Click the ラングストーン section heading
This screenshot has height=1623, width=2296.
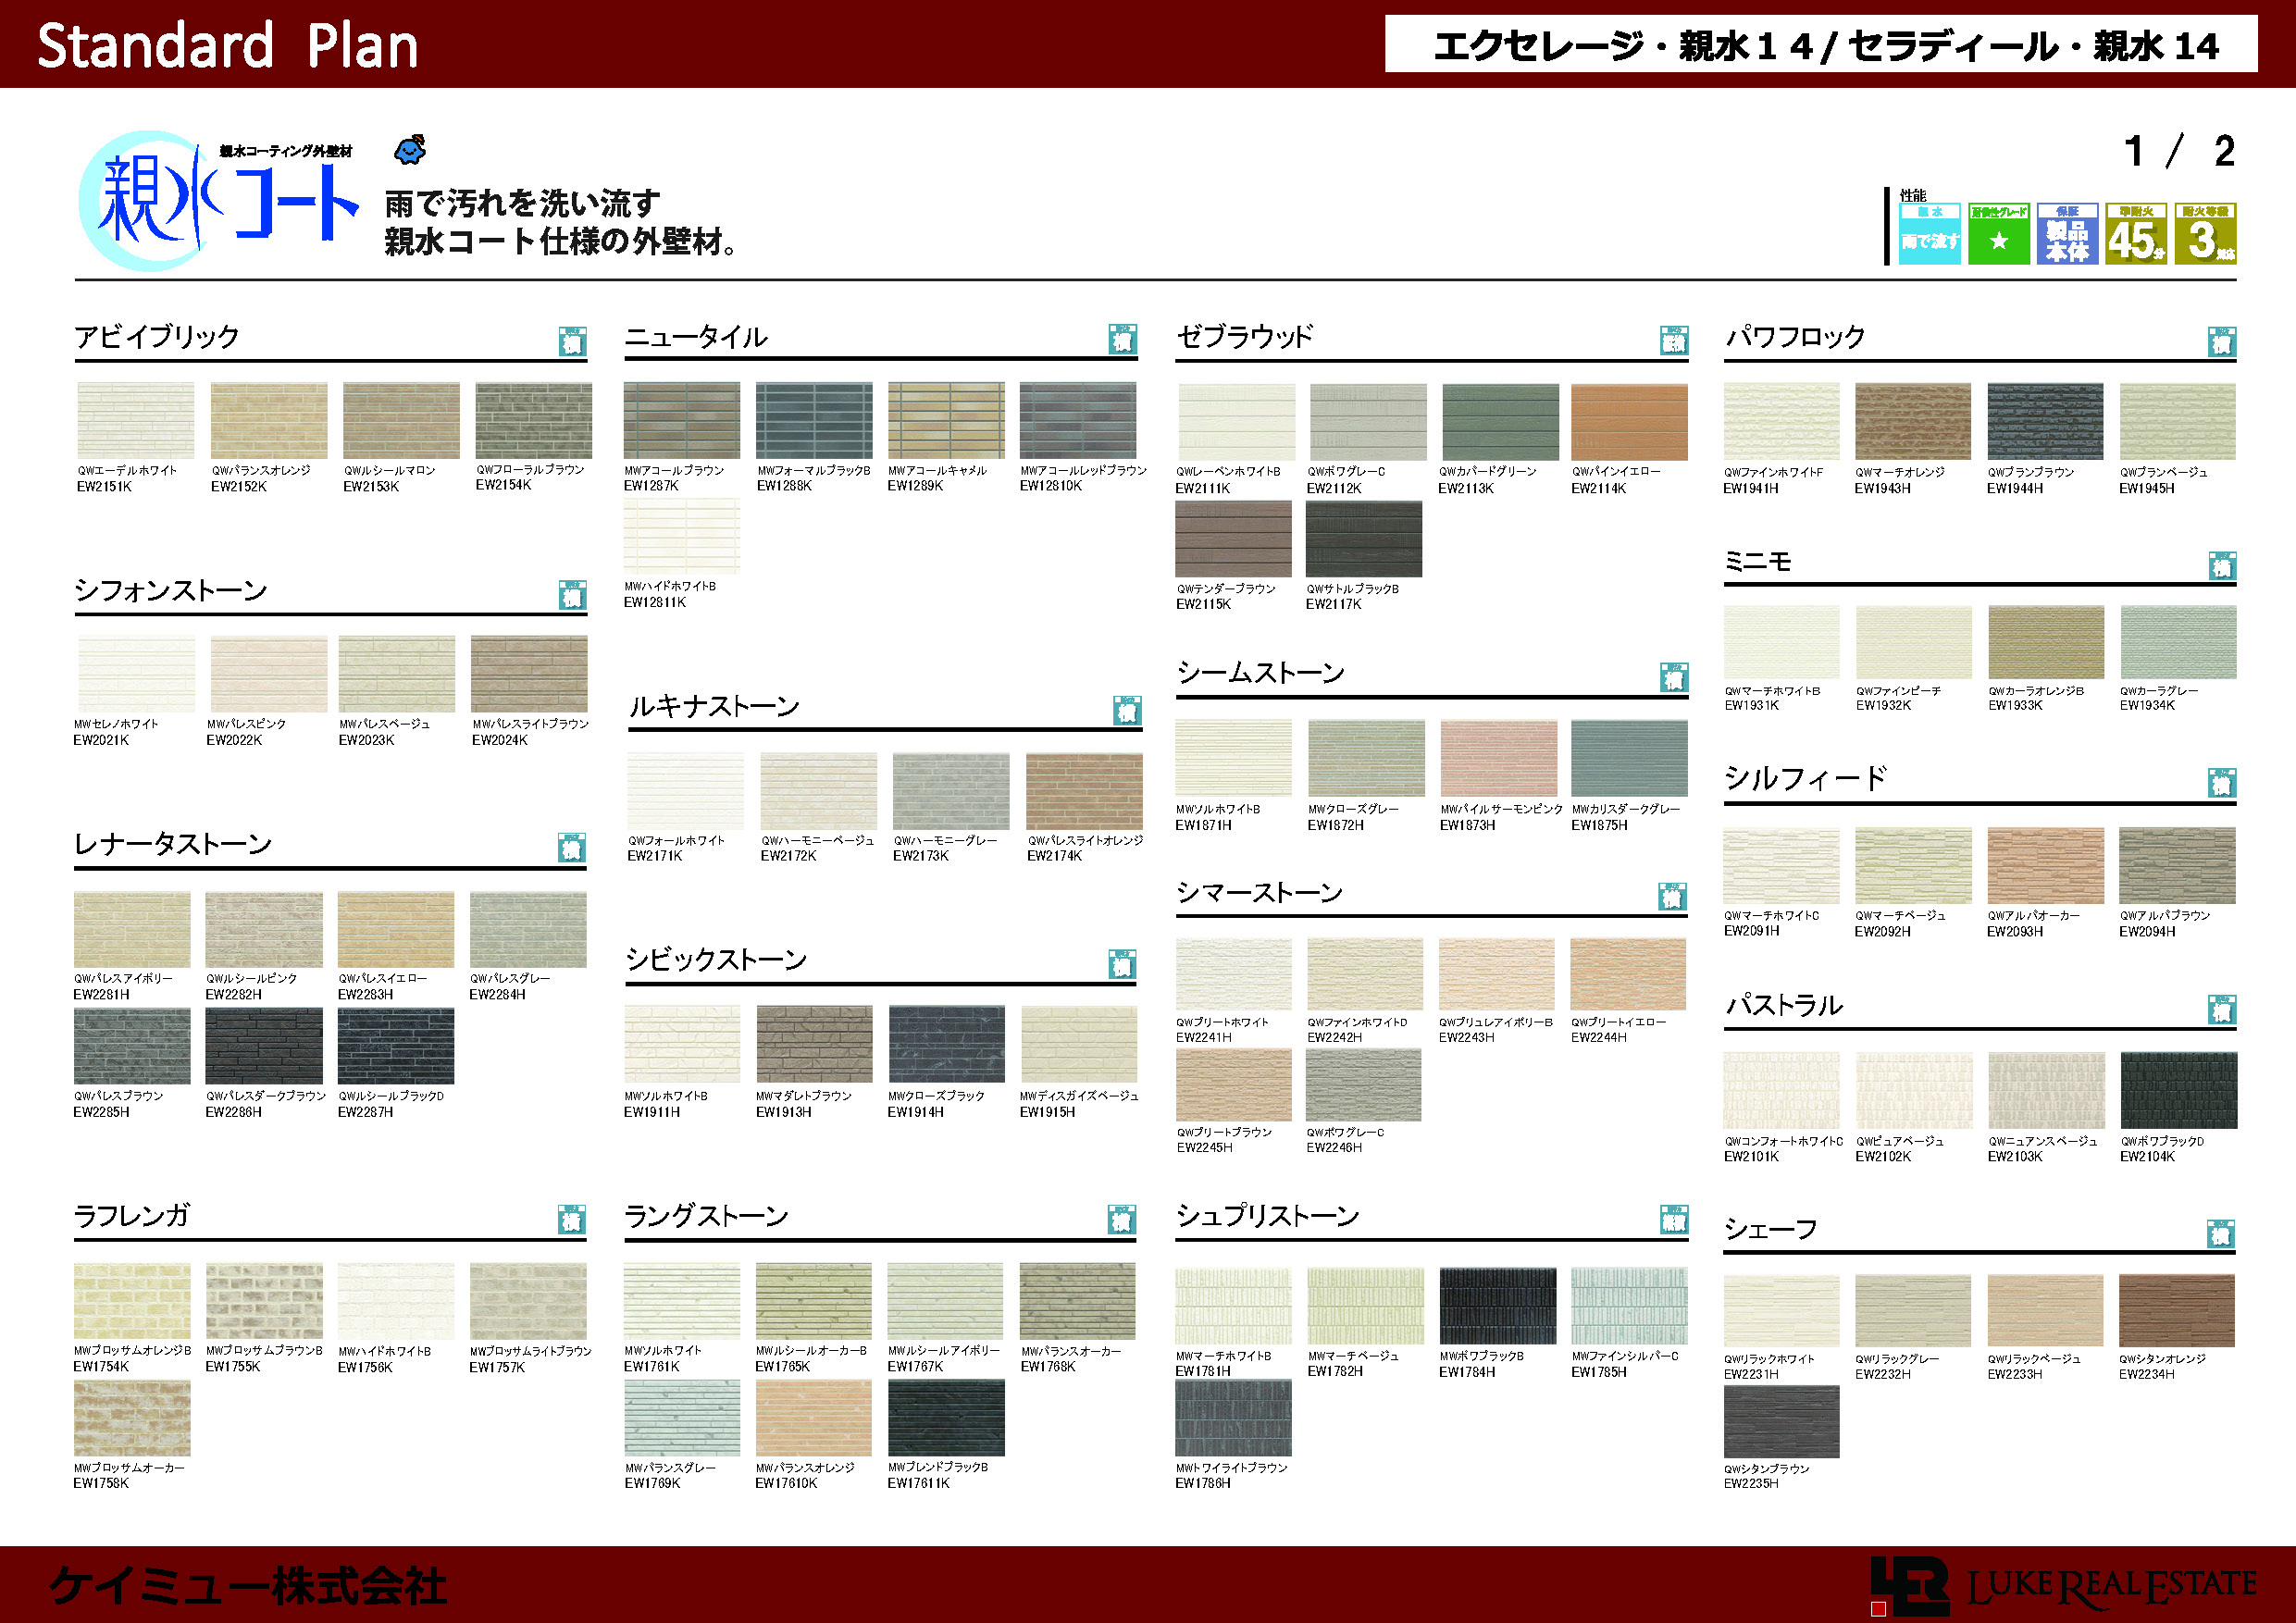(x=707, y=1216)
